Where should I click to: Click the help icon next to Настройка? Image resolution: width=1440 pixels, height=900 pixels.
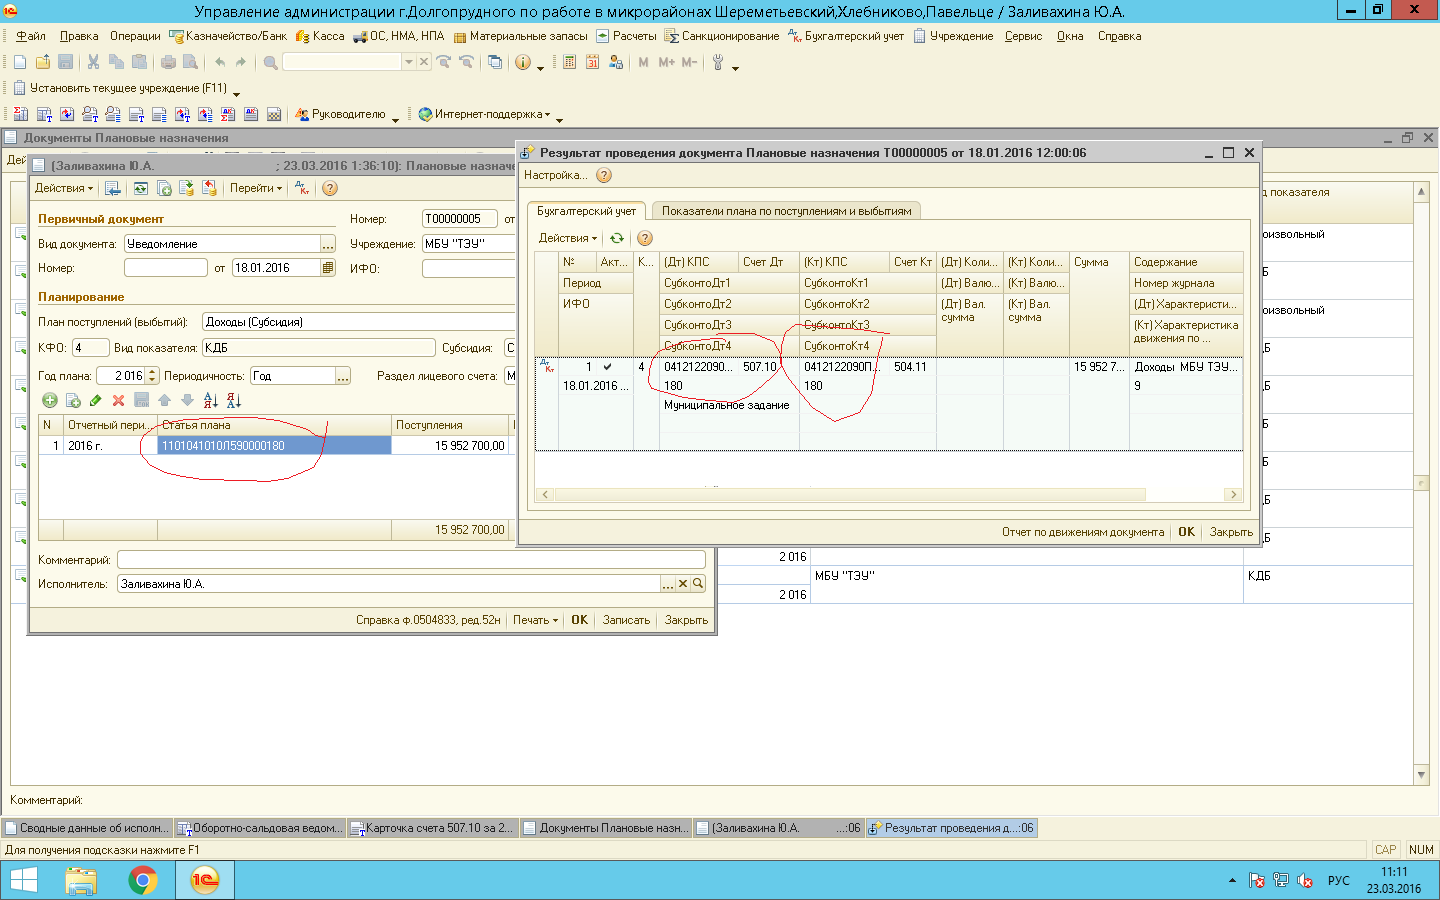(604, 175)
